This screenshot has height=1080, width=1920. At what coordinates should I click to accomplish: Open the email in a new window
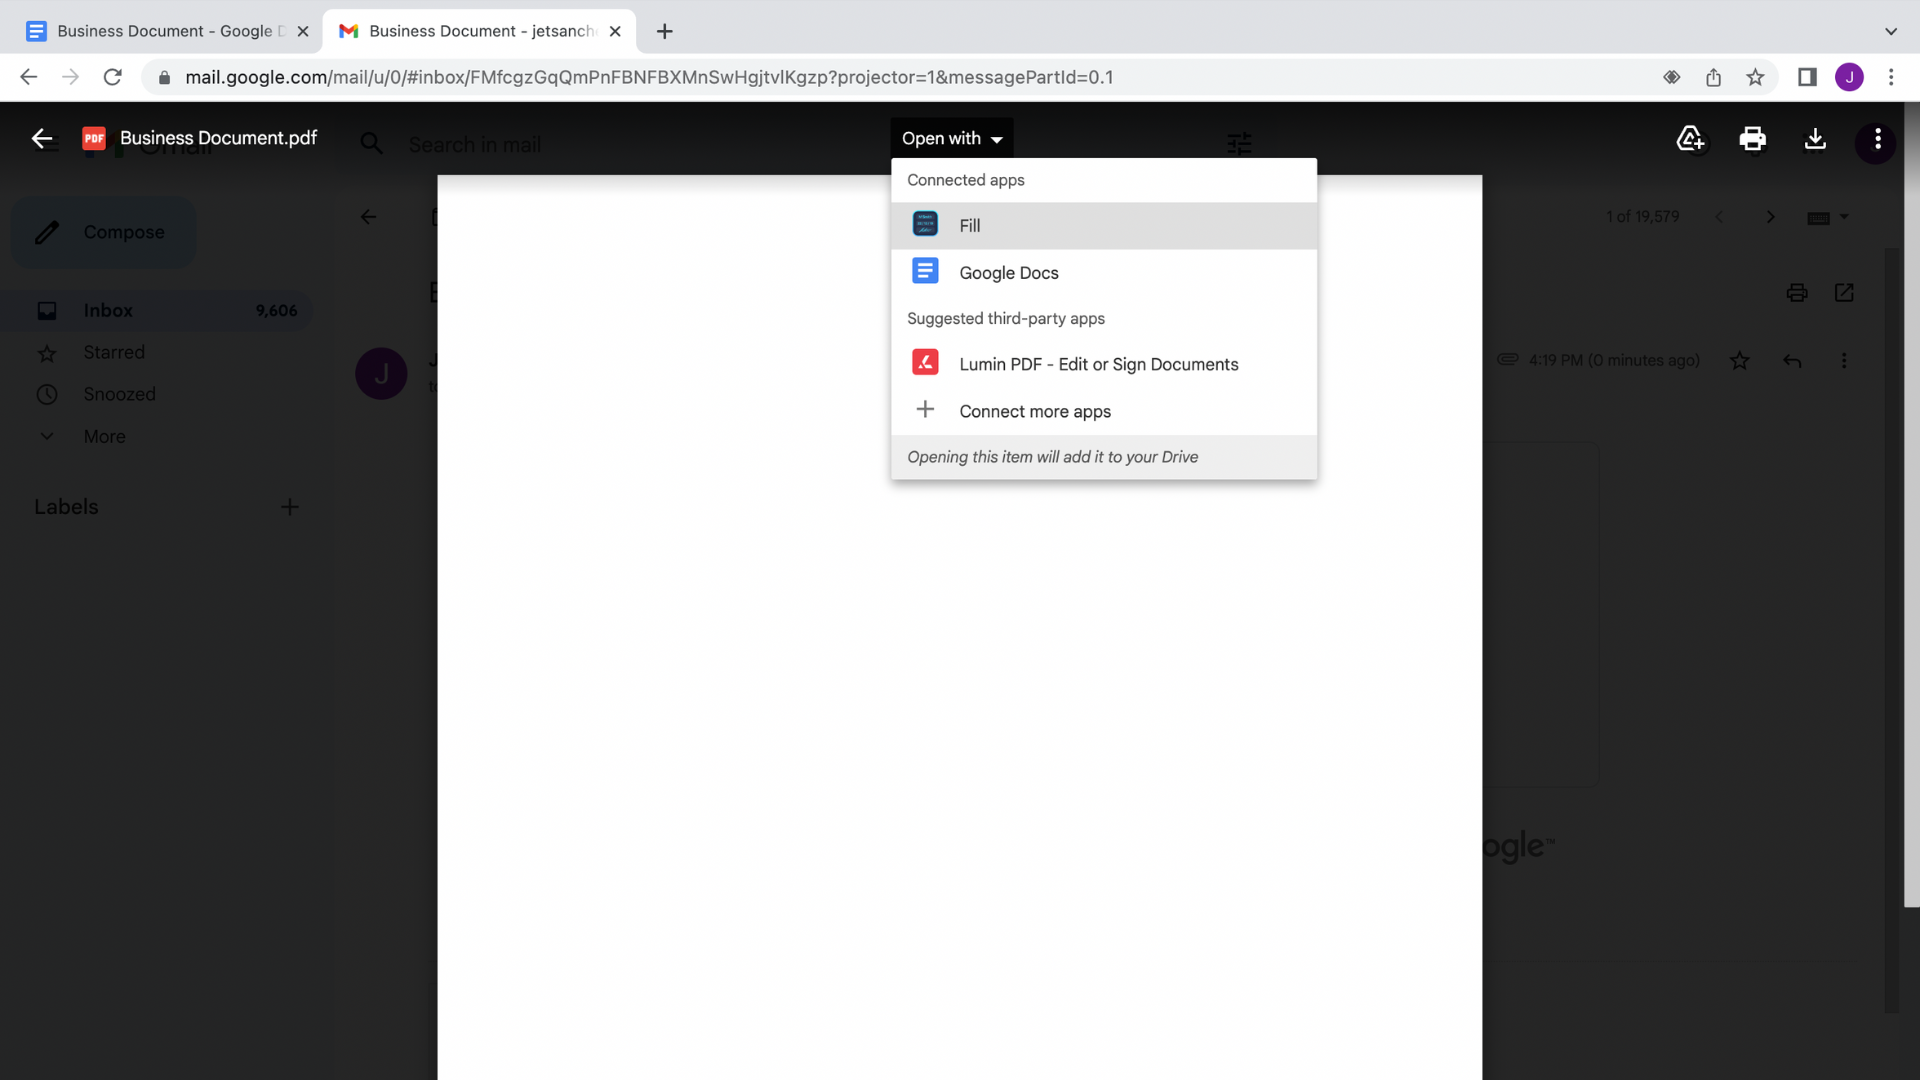click(1845, 292)
